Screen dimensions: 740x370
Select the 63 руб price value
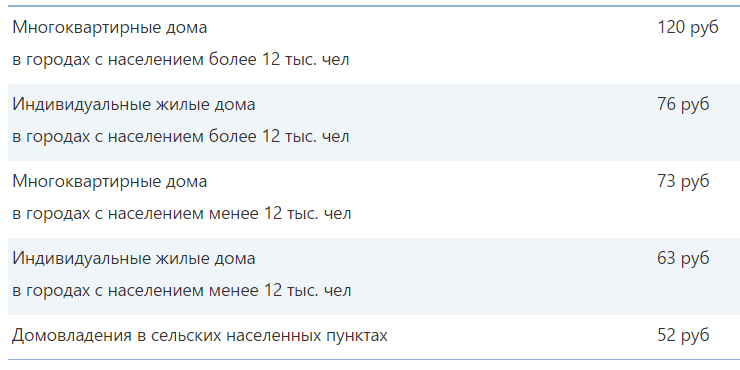click(683, 259)
